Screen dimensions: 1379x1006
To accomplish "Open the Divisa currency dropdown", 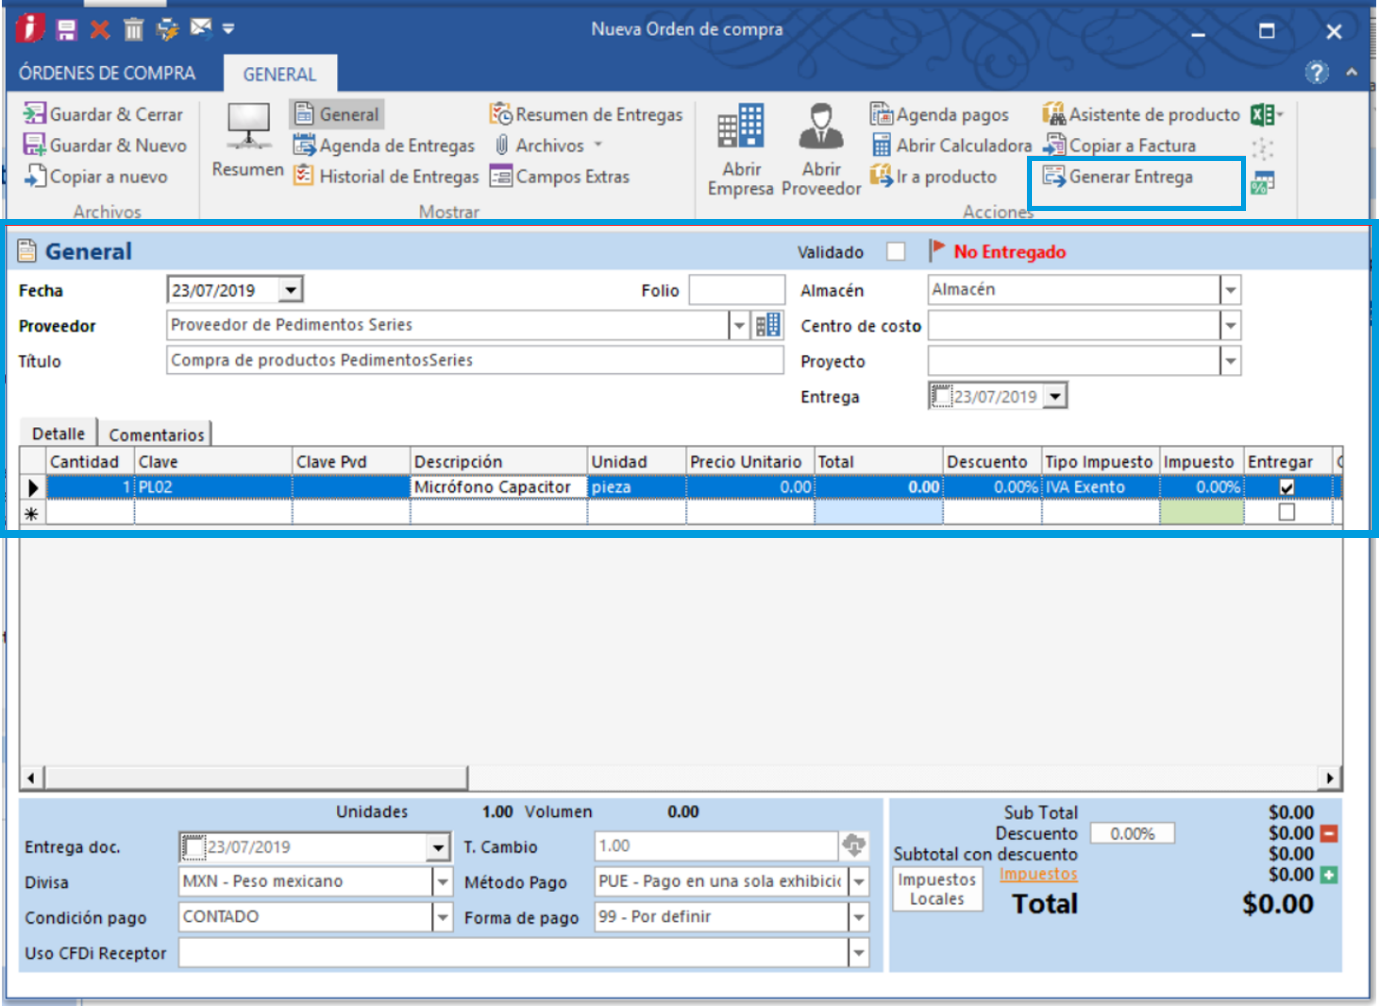I will click(442, 882).
